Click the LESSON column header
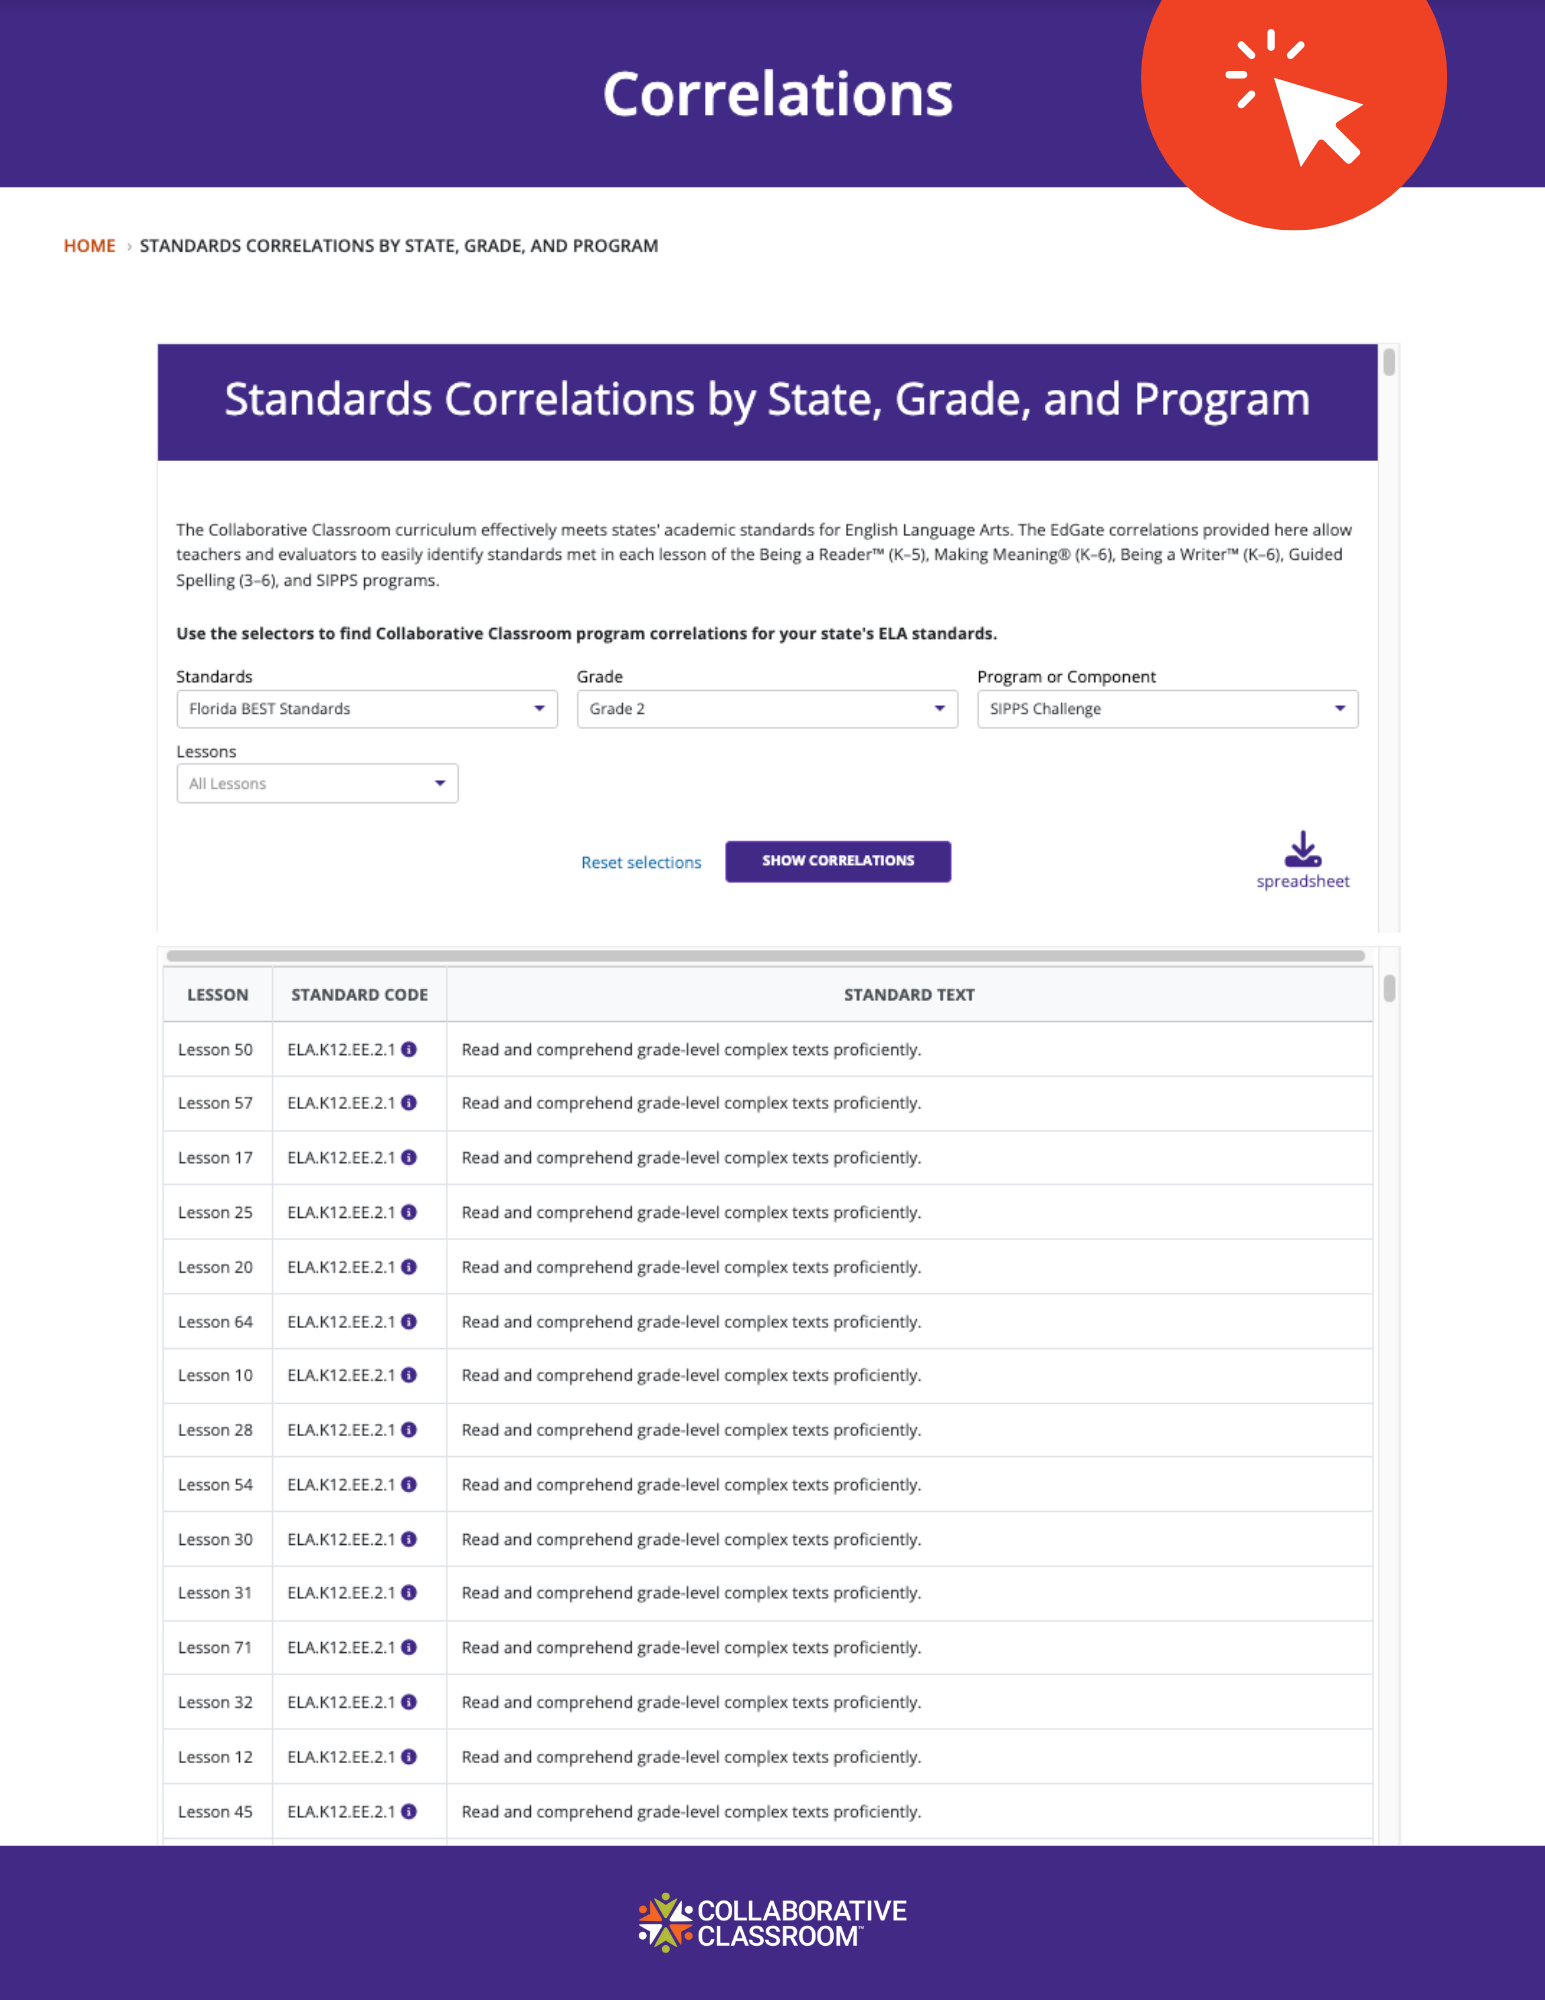Viewport: 1545px width, 2000px height. pyautogui.click(x=218, y=995)
